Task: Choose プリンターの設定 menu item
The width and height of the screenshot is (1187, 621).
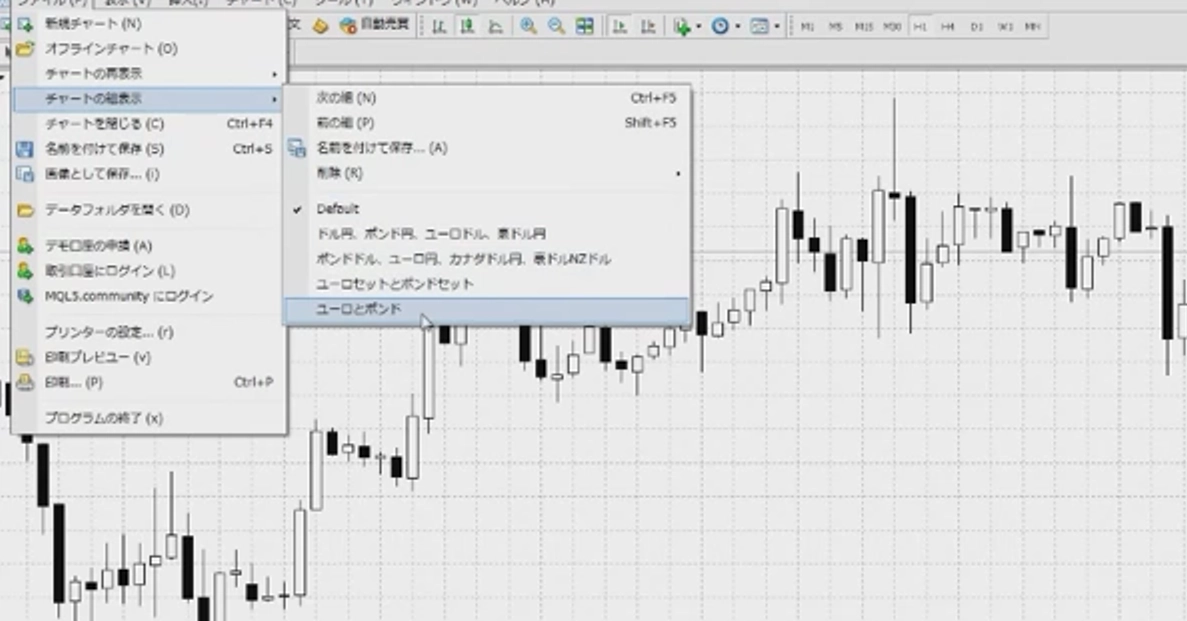Action: (149, 332)
